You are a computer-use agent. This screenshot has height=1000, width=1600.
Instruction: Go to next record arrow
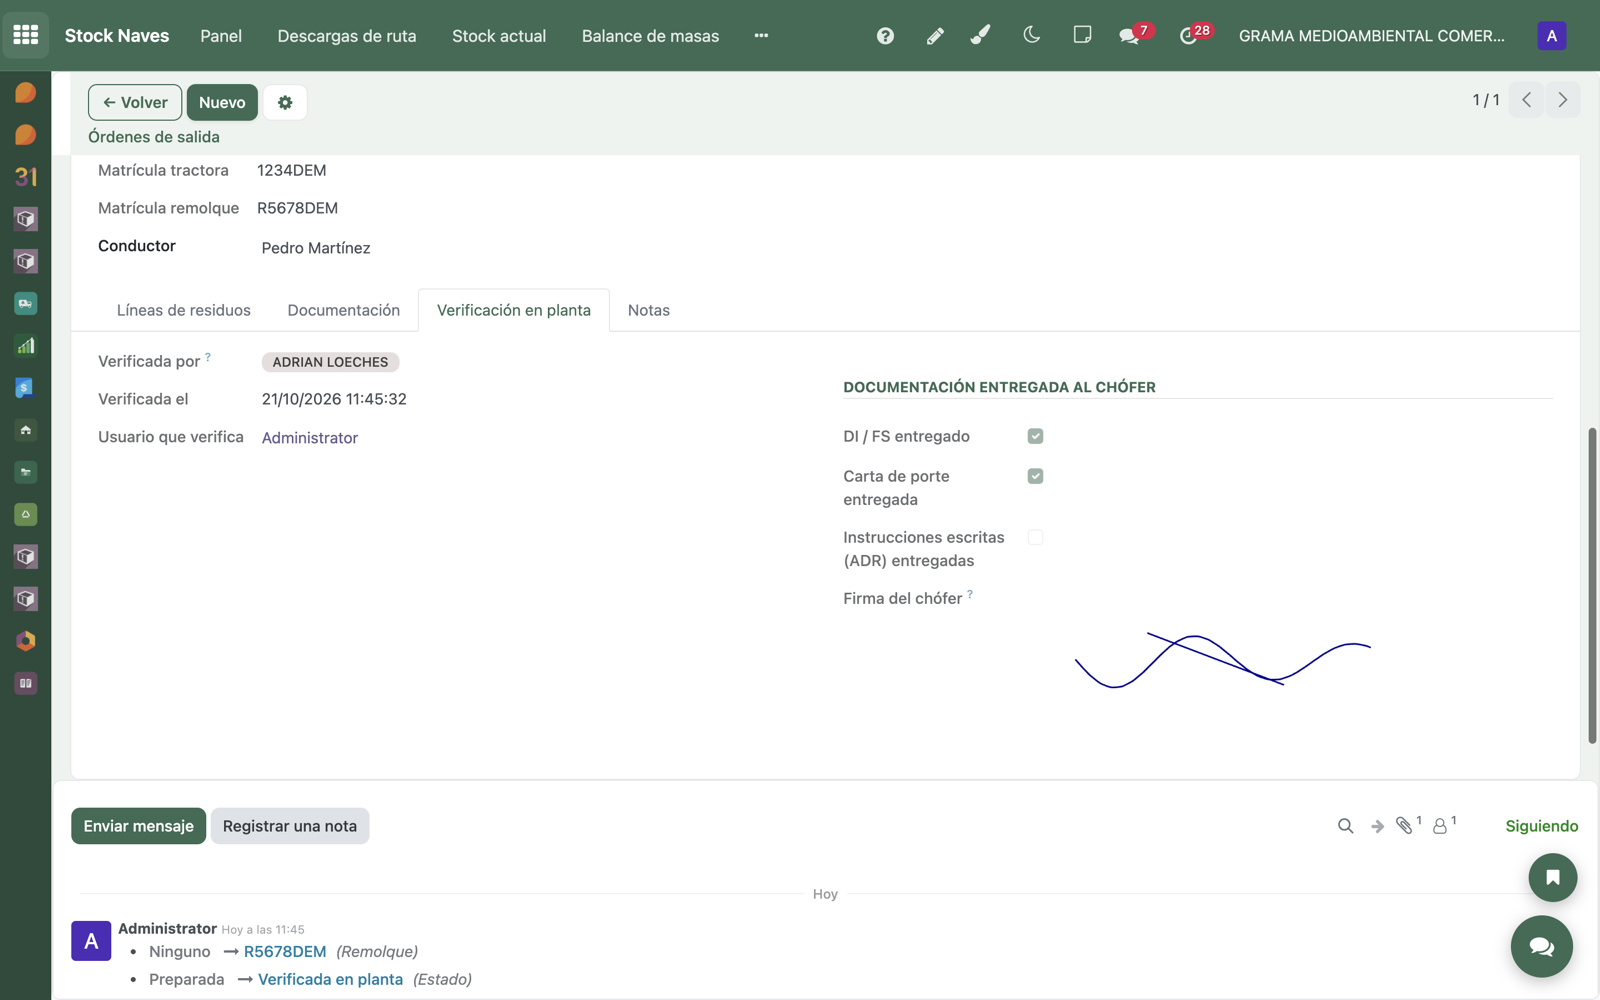click(x=1562, y=100)
